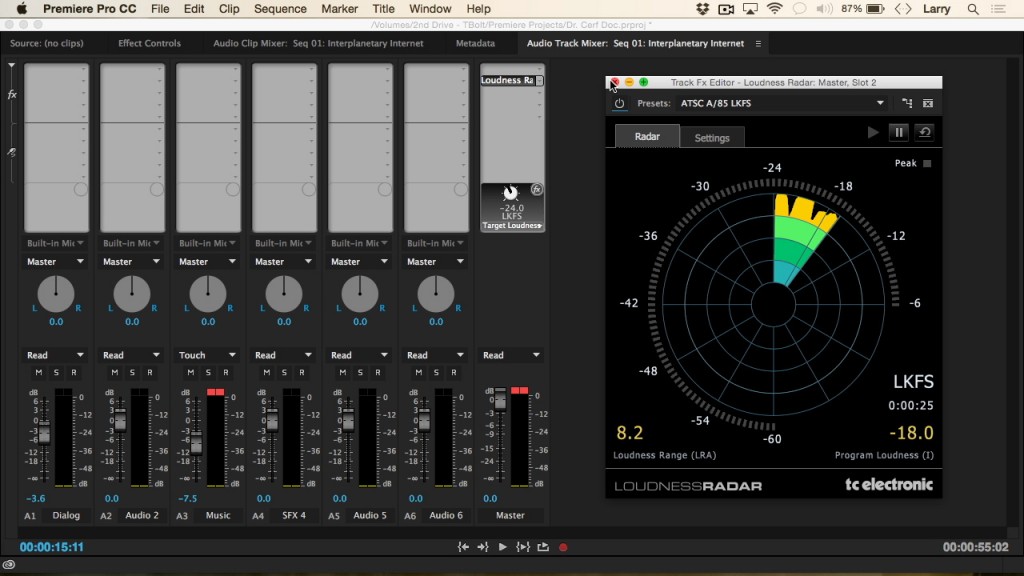Mute the SFX 4 track
The image size is (1024, 576).
click(266, 372)
